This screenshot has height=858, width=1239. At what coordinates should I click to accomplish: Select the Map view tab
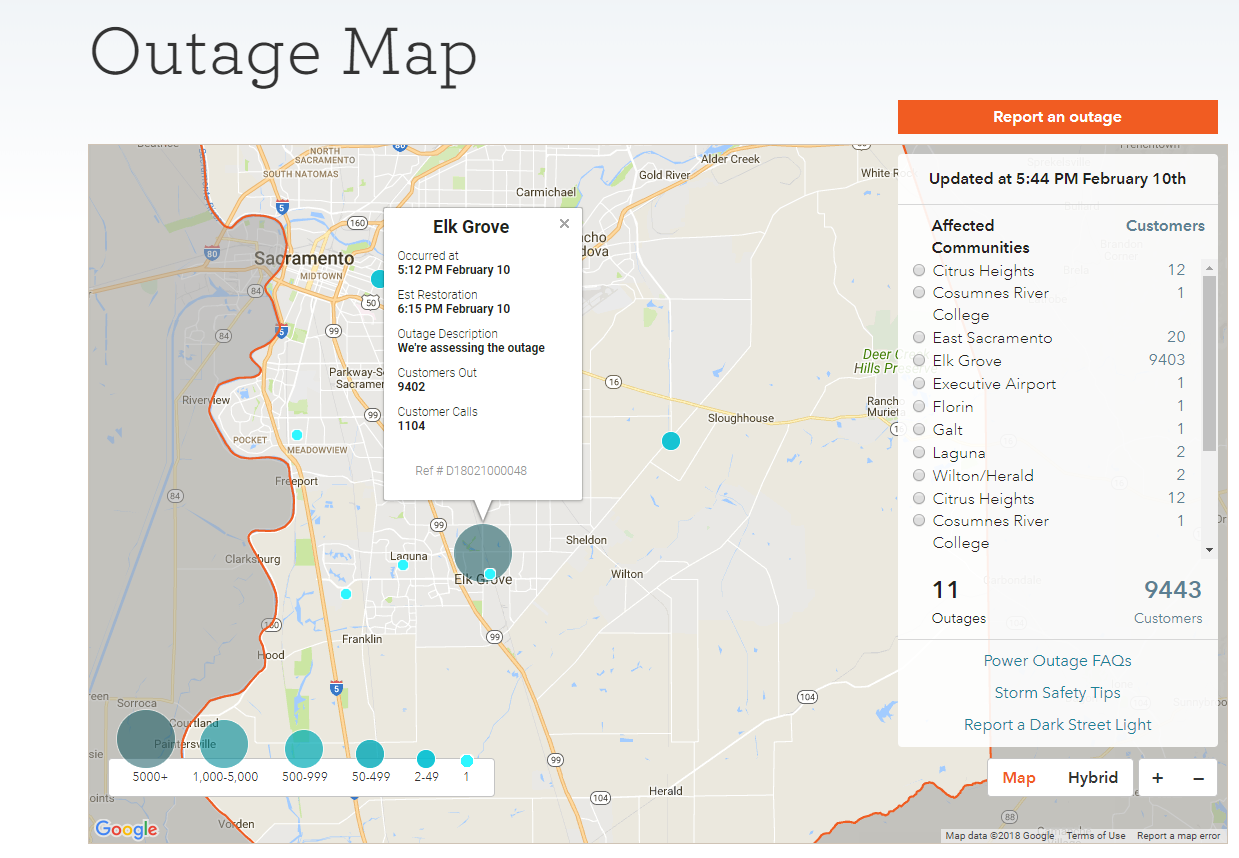1019,777
